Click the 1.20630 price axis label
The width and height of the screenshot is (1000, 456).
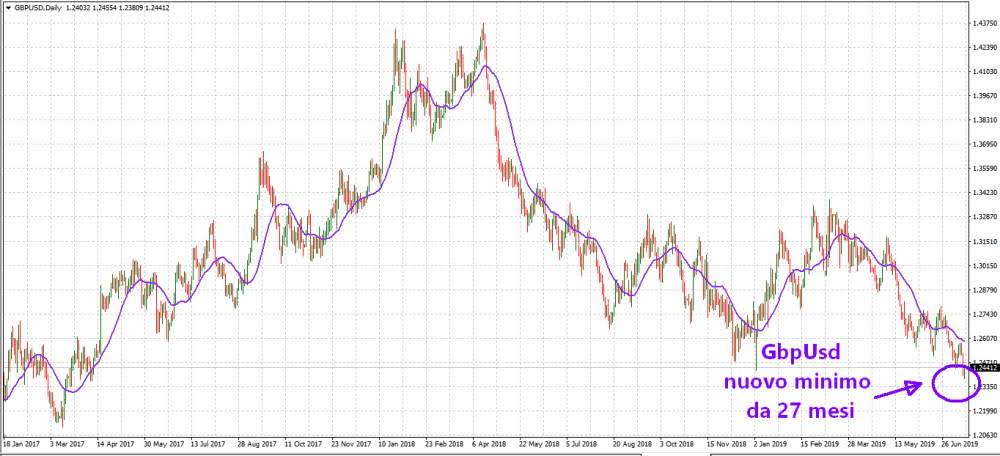tap(983, 435)
